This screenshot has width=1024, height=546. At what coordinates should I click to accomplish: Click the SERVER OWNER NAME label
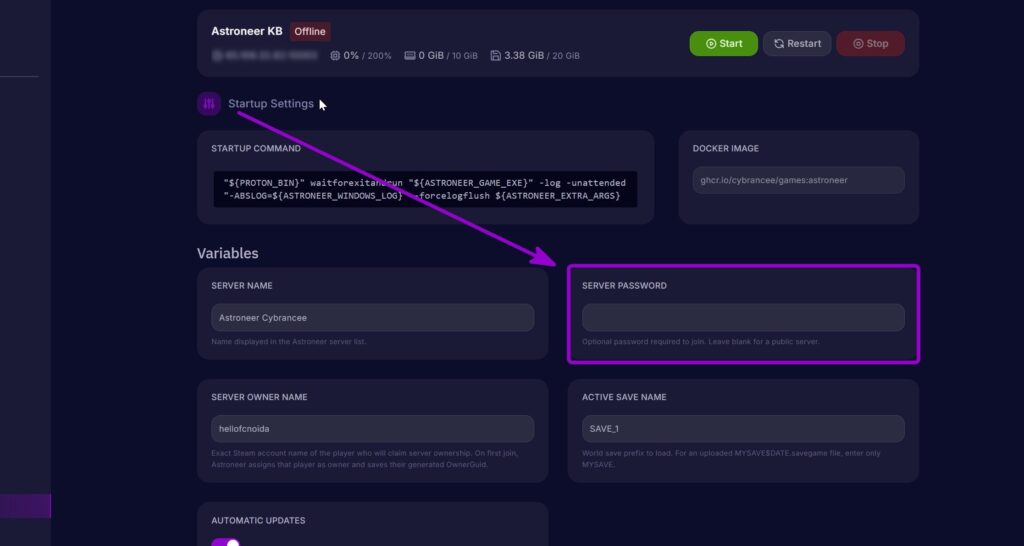259,397
